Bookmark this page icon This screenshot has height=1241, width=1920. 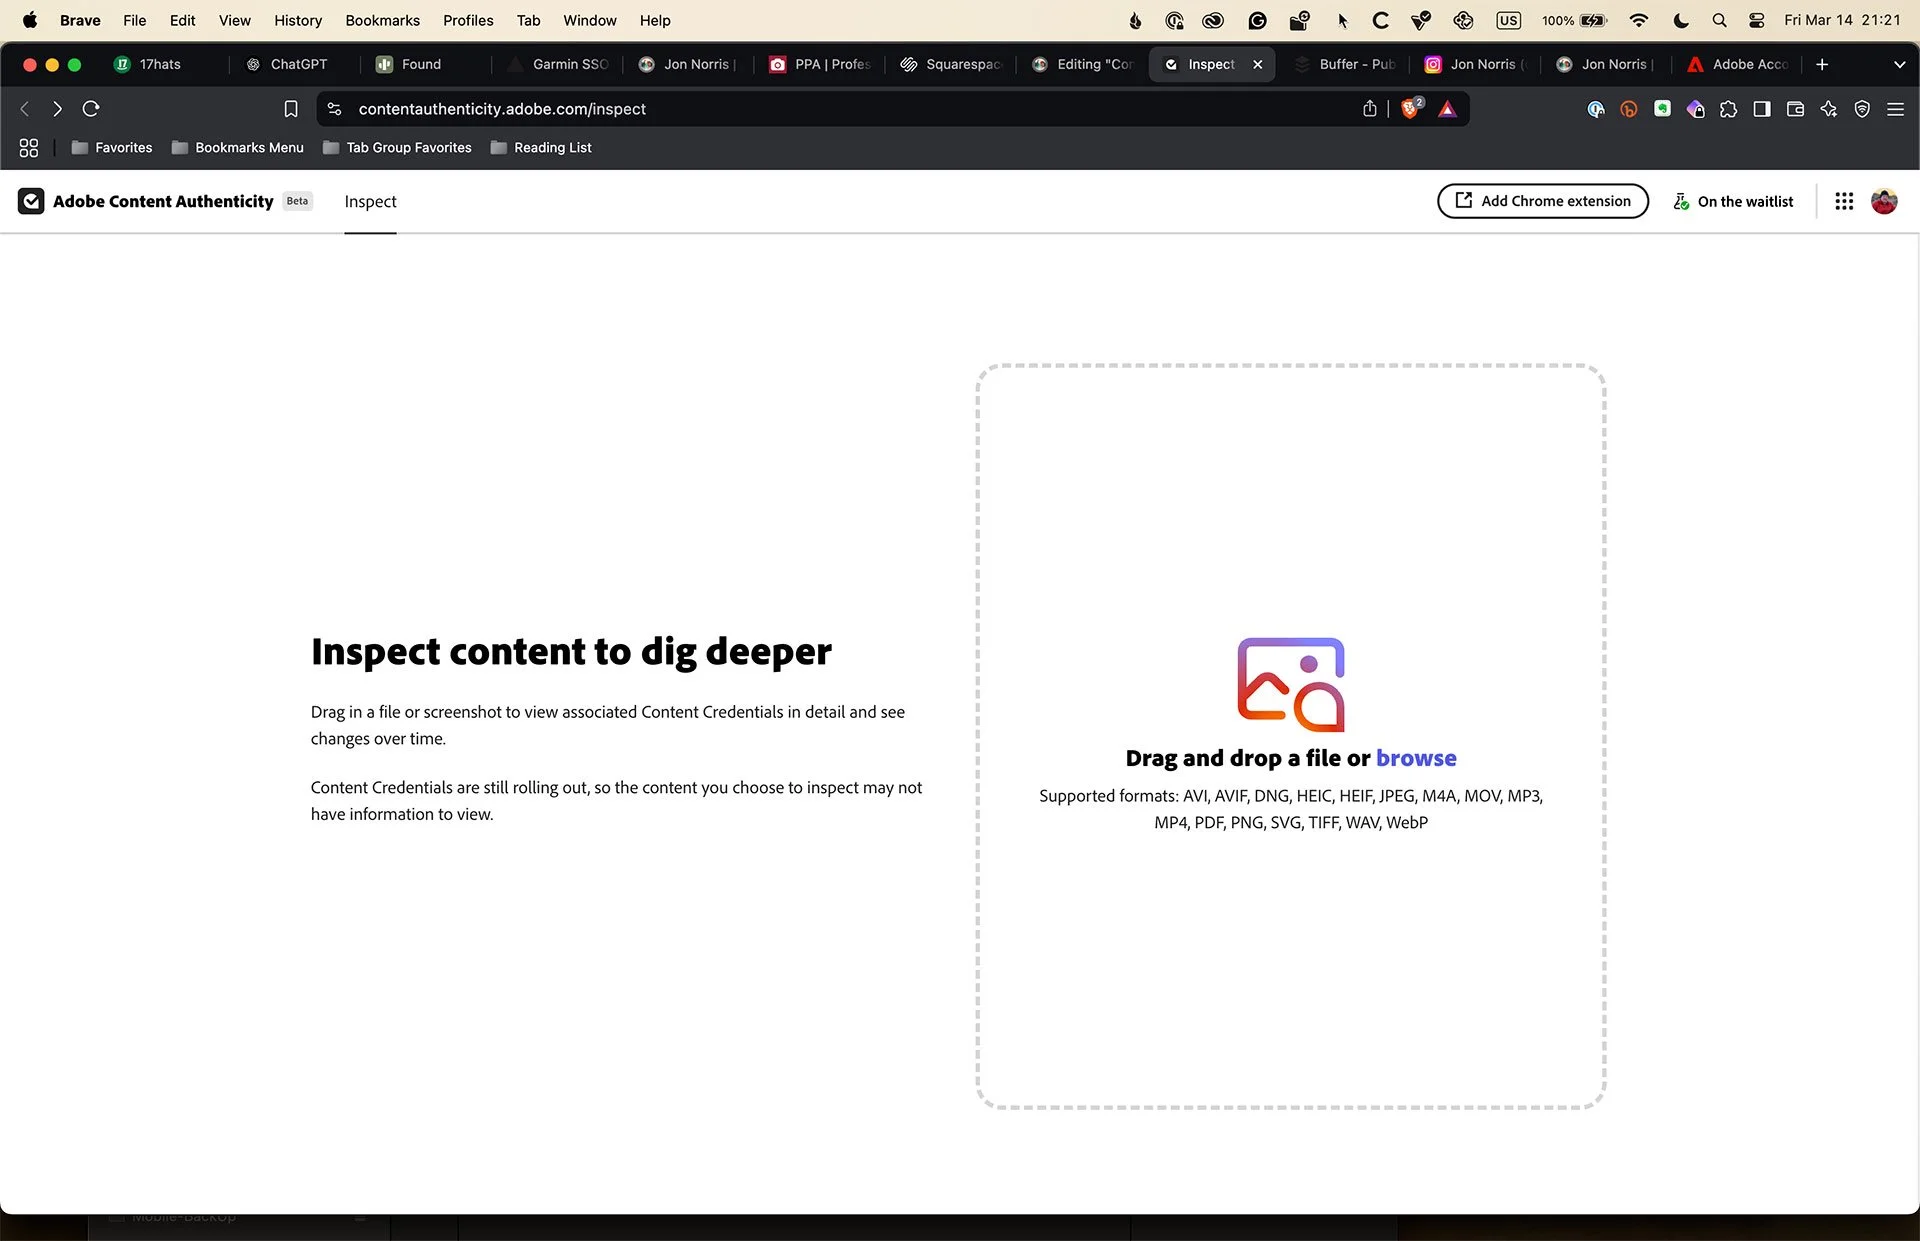pos(291,109)
